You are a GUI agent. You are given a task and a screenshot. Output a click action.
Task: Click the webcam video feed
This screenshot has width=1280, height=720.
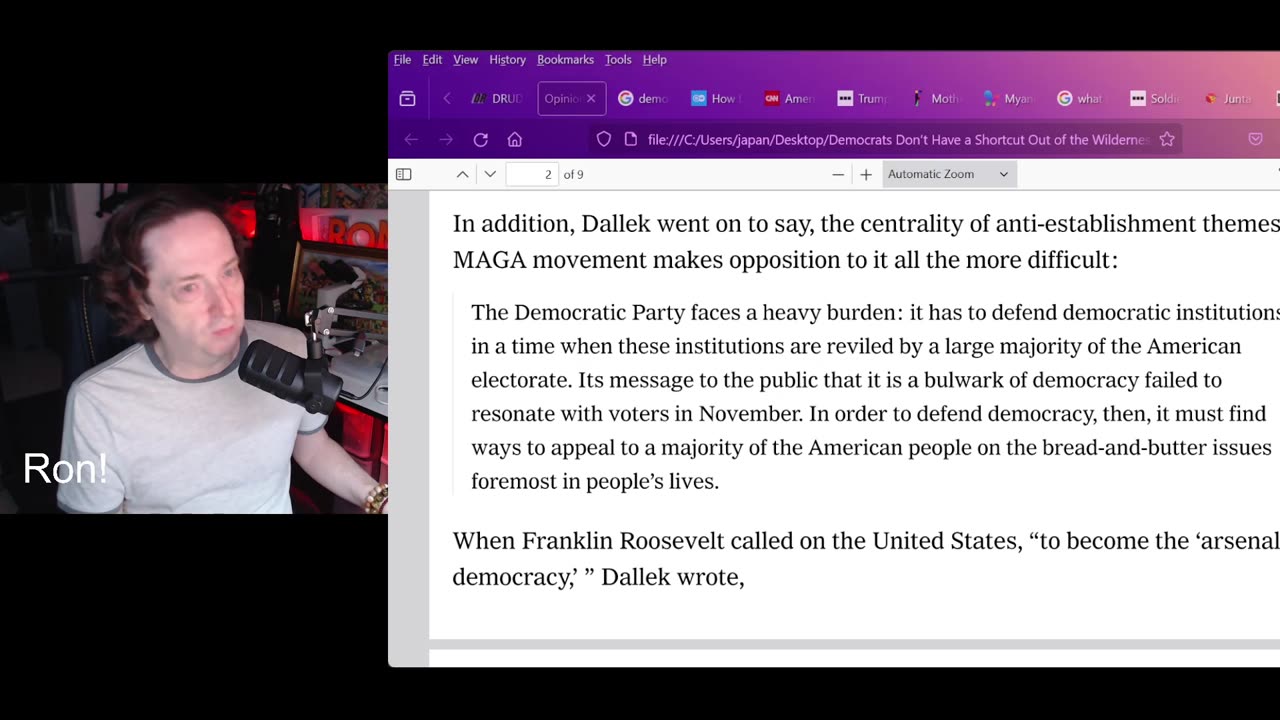pos(194,348)
